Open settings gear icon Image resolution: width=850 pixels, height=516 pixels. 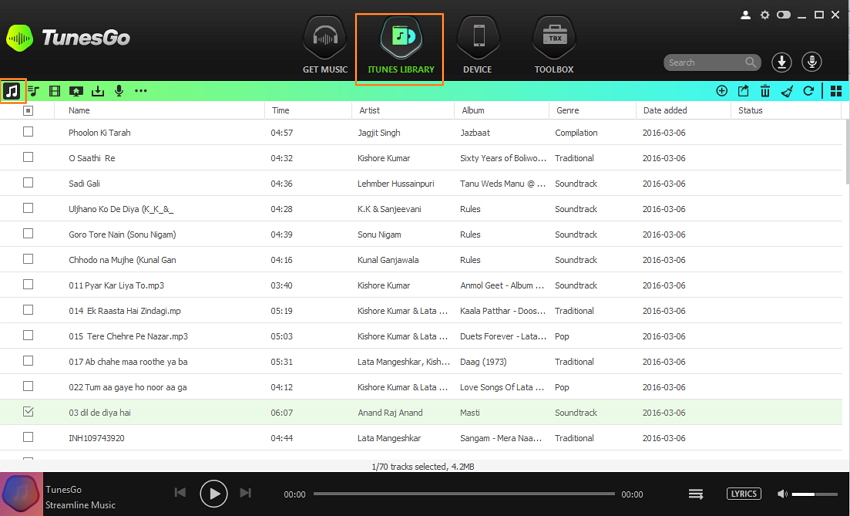[764, 15]
